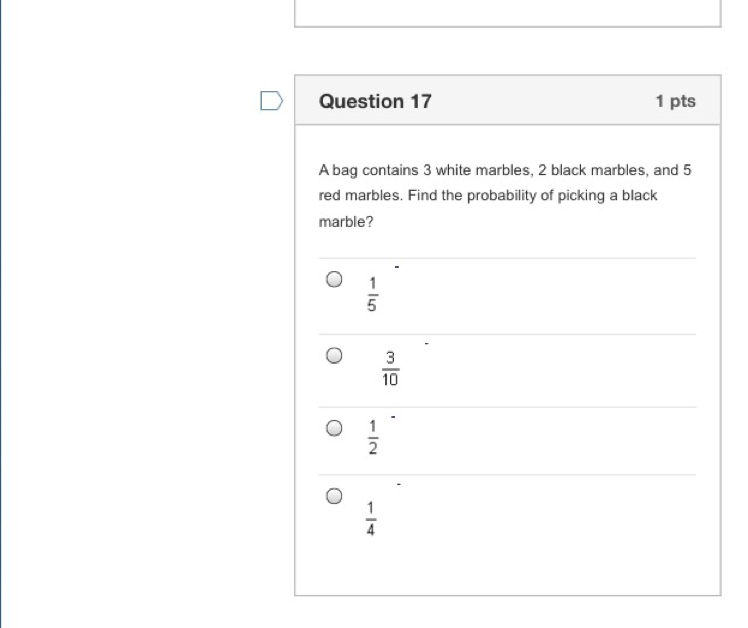
Task: Click the gray header bar between title and points
Action: (540, 101)
